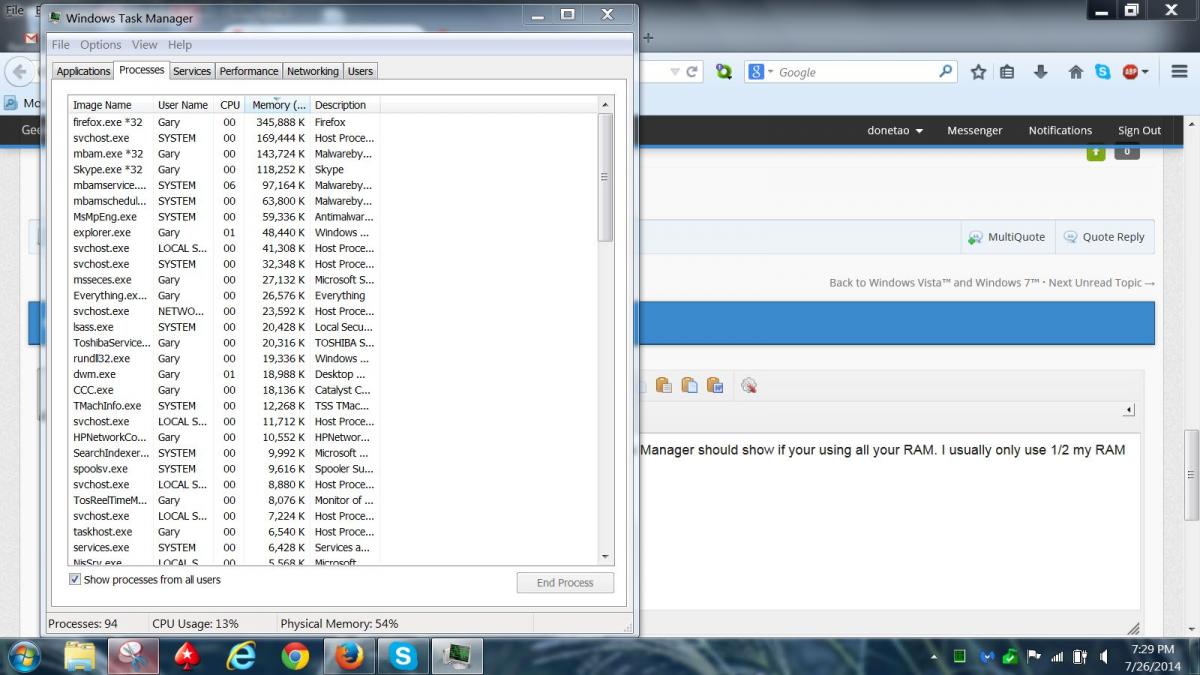Open a new tab with plus button
Viewport: 1200px width, 675px height.
pos(648,37)
